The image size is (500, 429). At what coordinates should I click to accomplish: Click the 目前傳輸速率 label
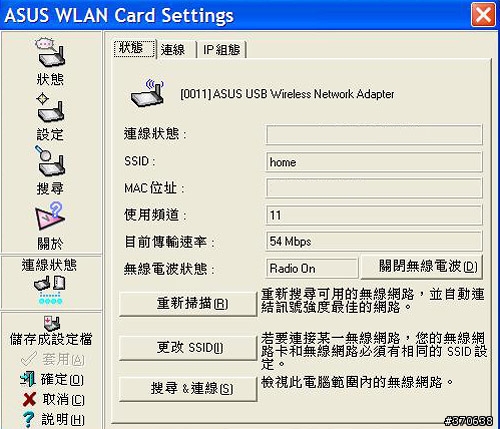coord(169,242)
